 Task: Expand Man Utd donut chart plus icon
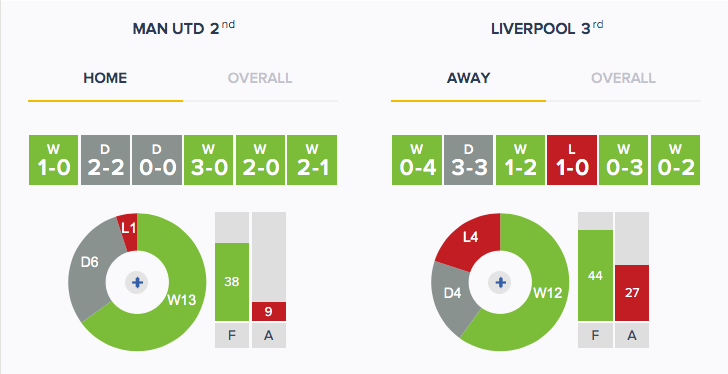tap(137, 283)
